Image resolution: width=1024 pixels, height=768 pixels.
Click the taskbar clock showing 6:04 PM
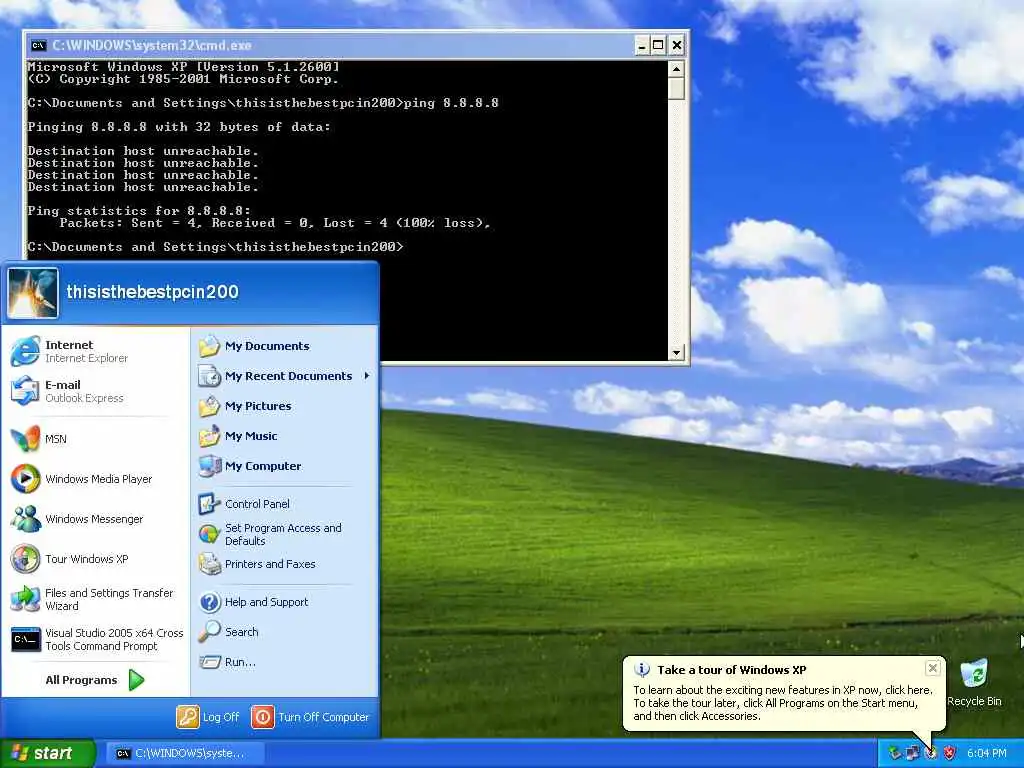[987, 754]
